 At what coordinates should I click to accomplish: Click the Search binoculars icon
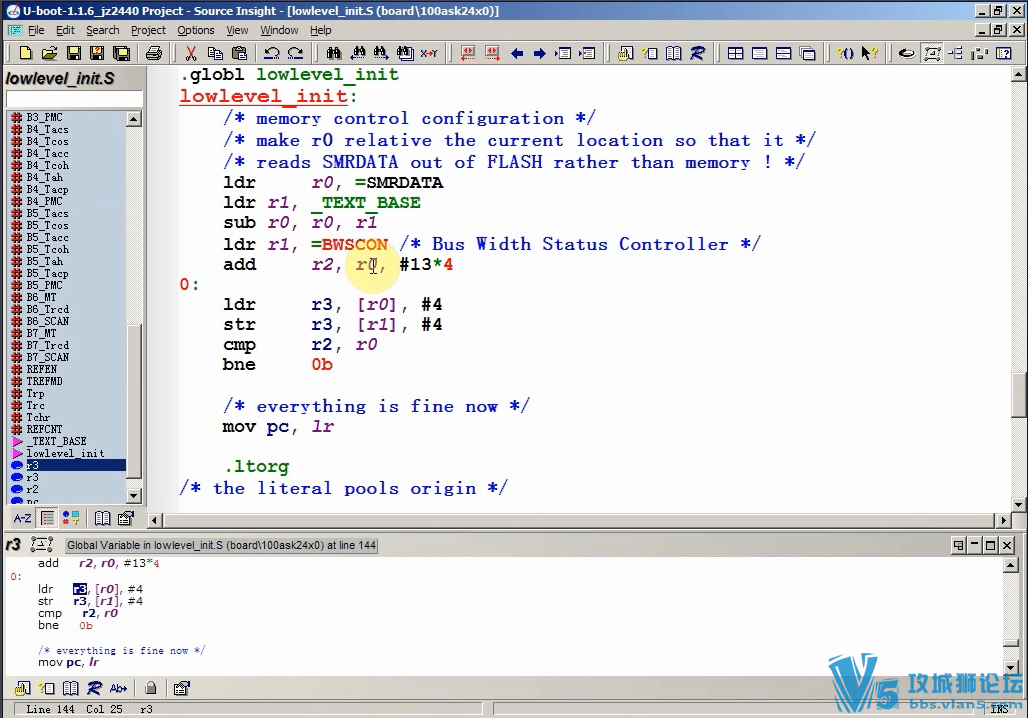tap(334, 53)
